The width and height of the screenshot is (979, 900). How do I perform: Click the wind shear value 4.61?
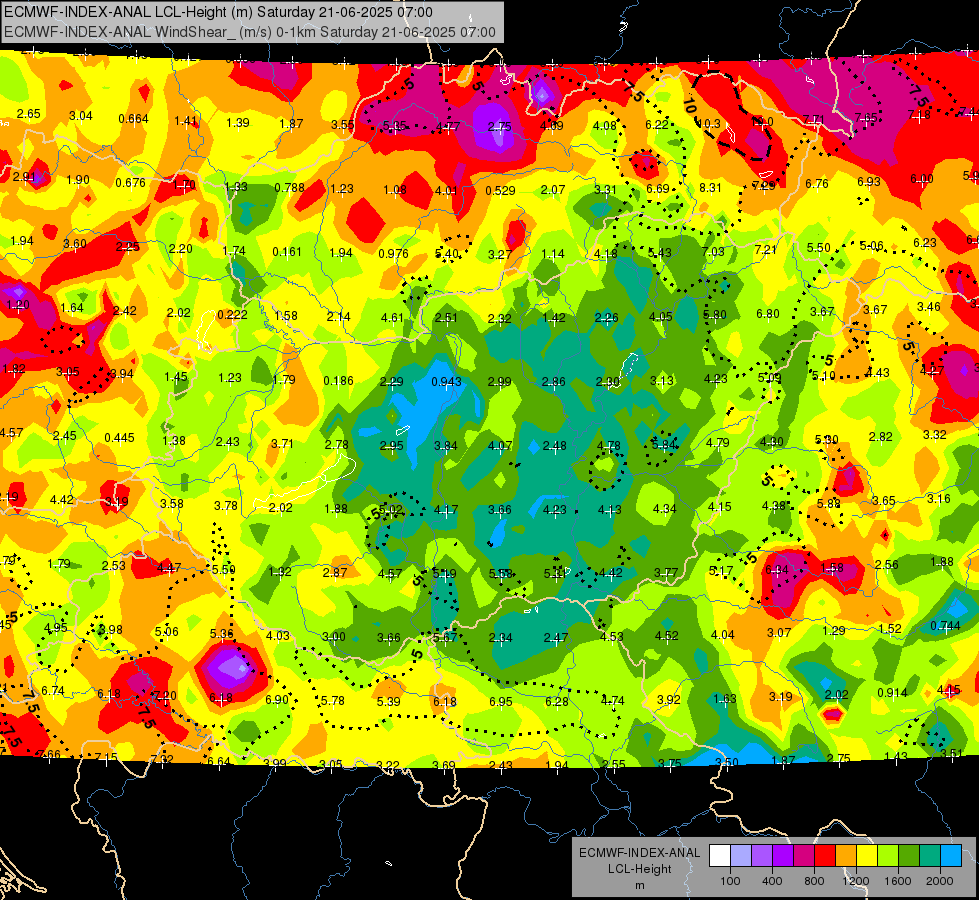392,317
